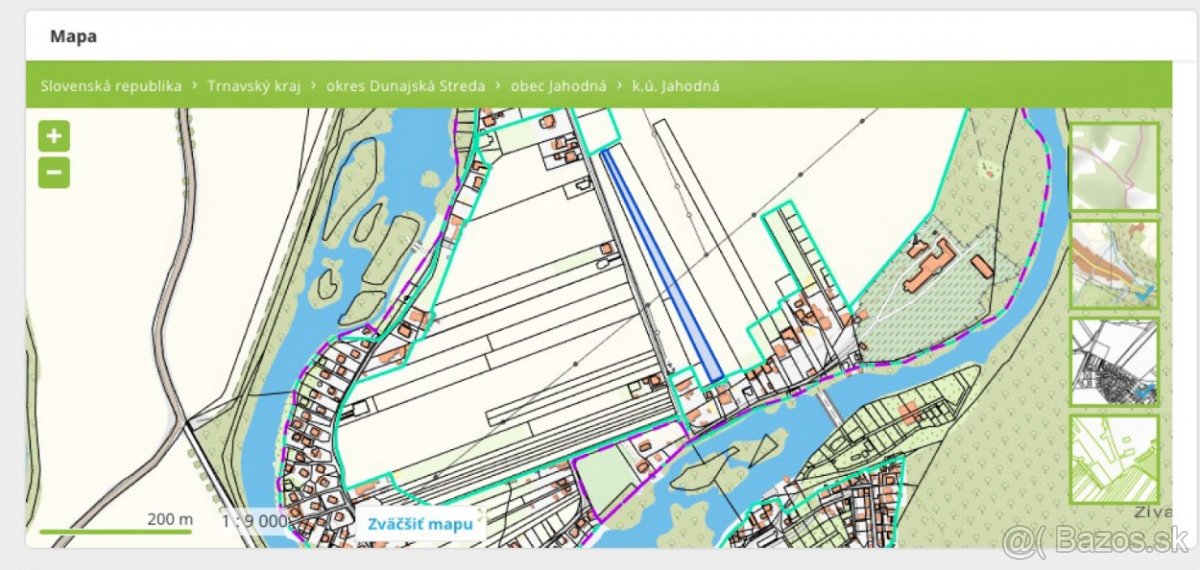The height and width of the screenshot is (570, 1200).
Task: Click the chevron after Slovenská republika
Action: 195,86
